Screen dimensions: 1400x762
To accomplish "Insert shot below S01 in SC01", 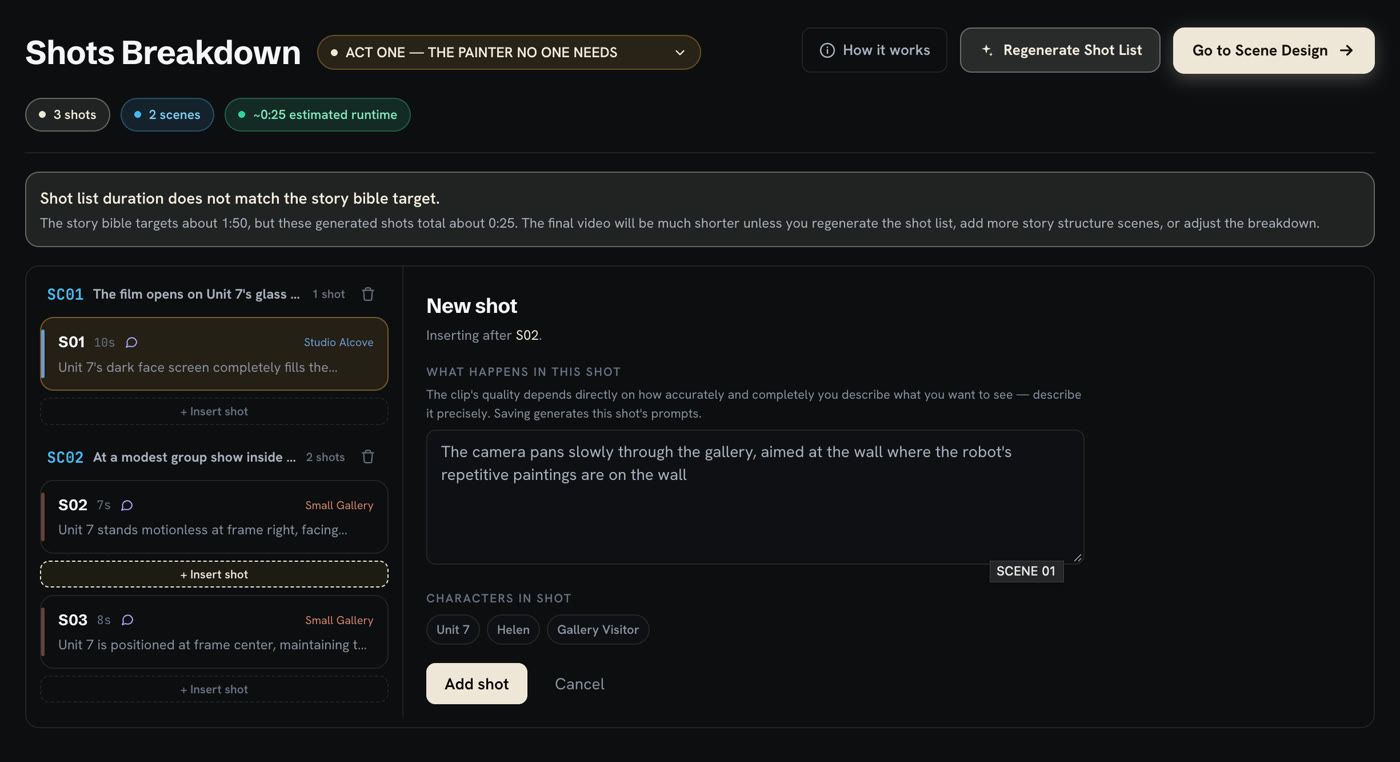I will (214, 411).
